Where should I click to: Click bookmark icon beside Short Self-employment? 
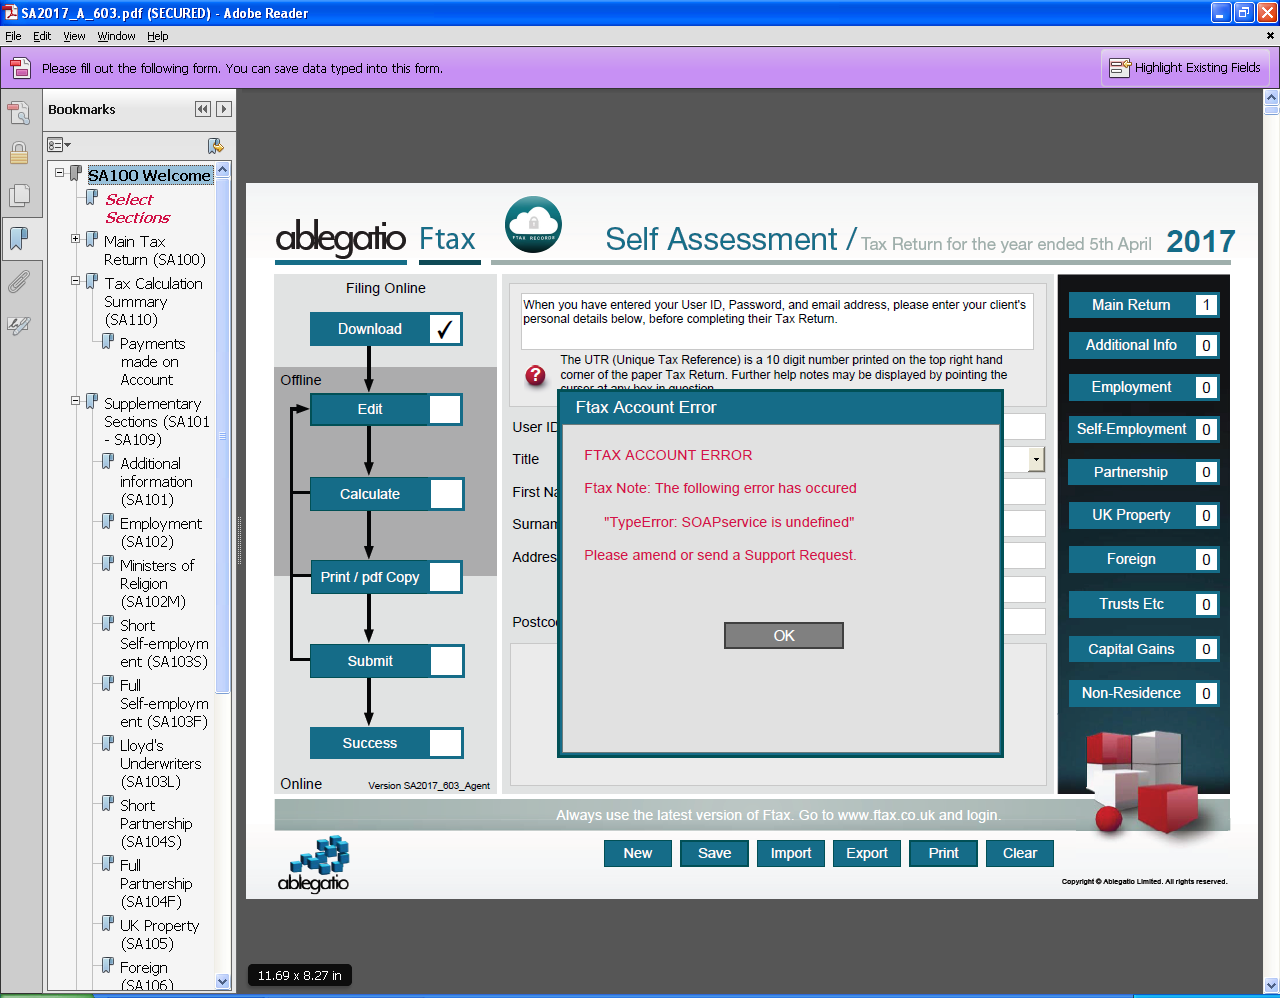click(108, 624)
